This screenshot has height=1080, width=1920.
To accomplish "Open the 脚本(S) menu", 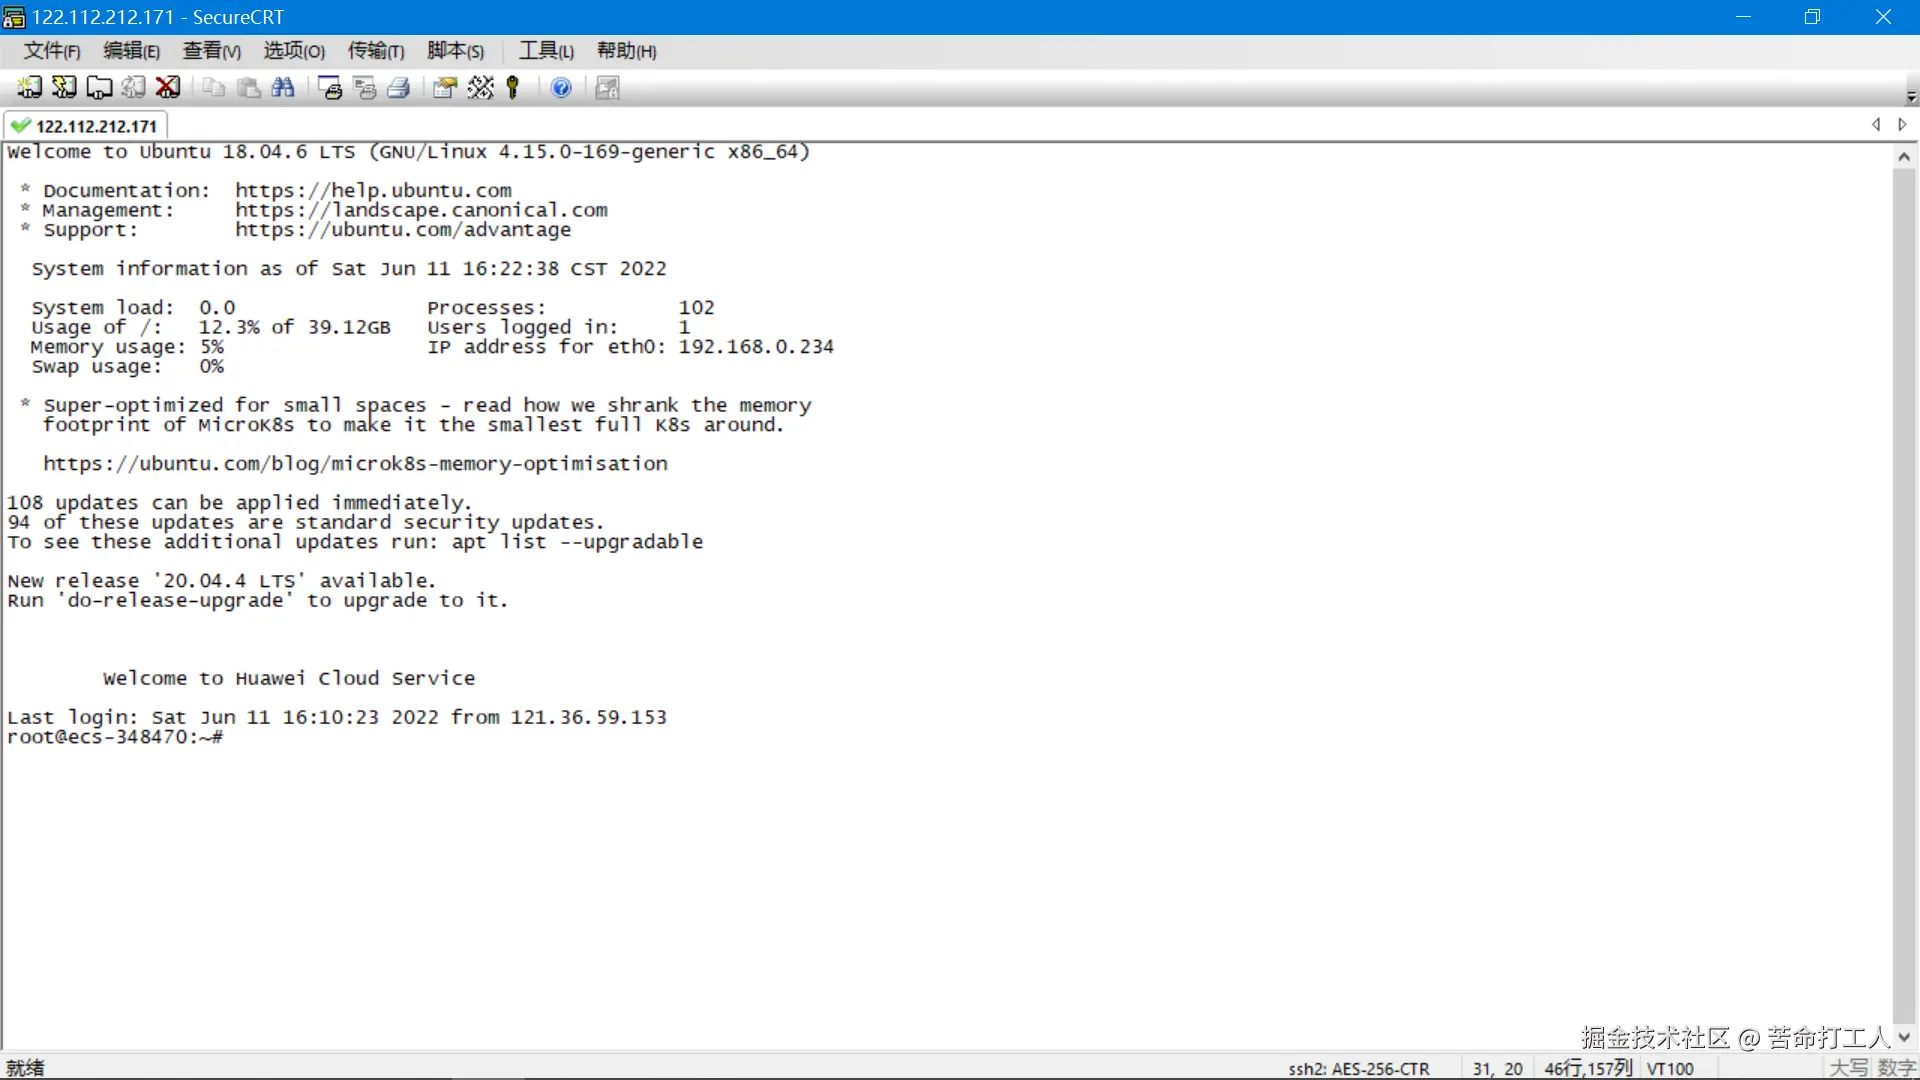I will tap(455, 51).
